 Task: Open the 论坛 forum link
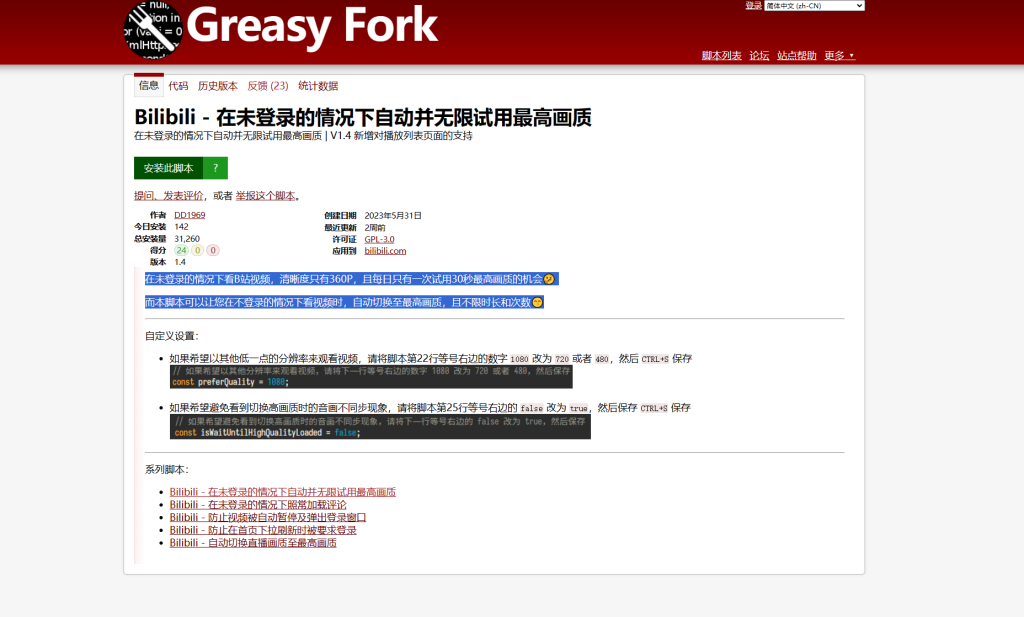[759, 55]
